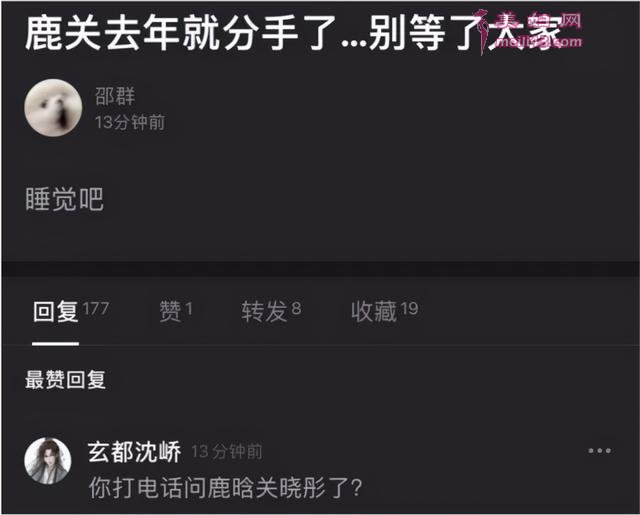Image resolution: width=640 pixels, height=515 pixels.
Task: Click the post body text 睡觉吧
Action: pyautogui.click(x=64, y=199)
